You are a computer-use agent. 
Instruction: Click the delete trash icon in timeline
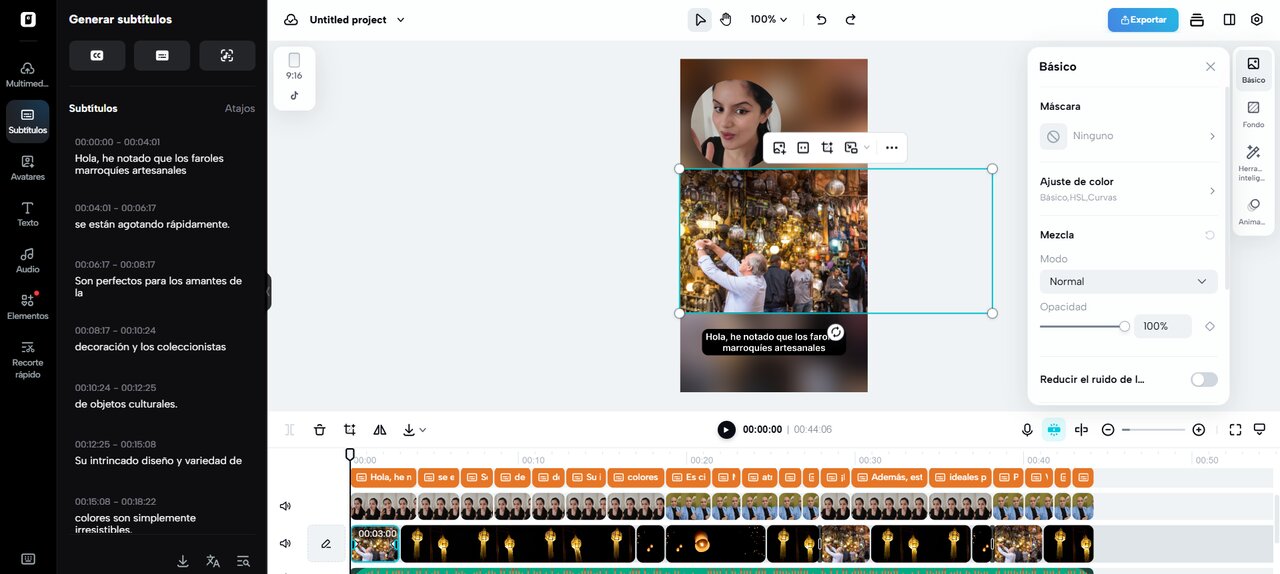click(x=320, y=430)
